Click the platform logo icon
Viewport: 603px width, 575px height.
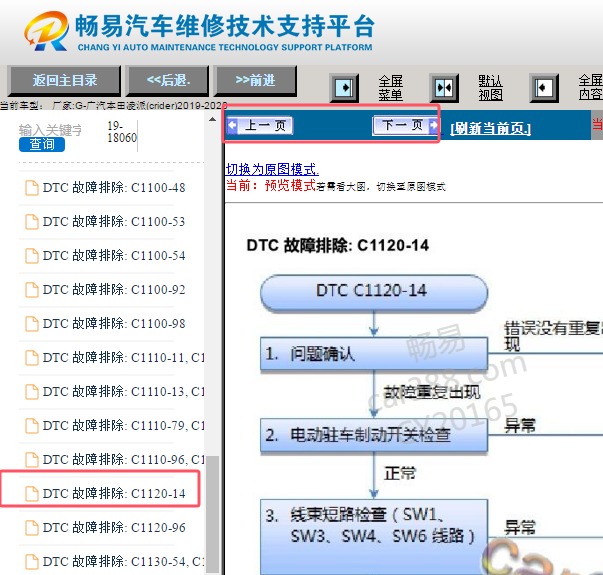click(x=47, y=31)
